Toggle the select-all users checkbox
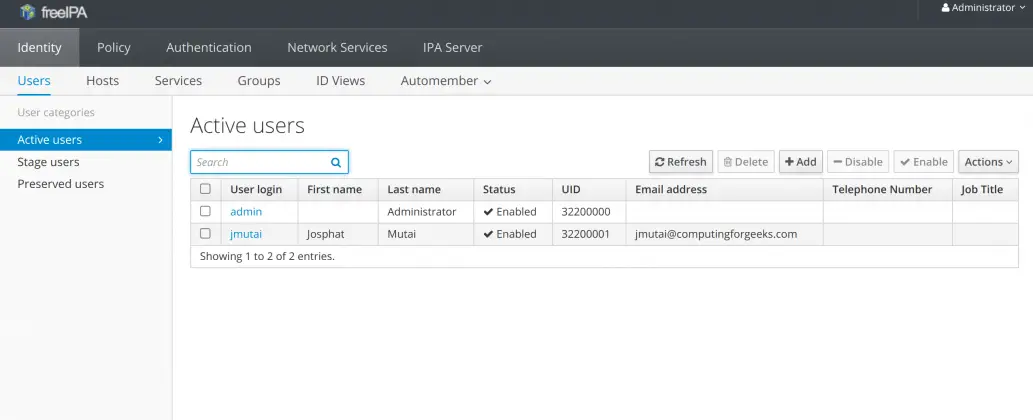This screenshot has height=420, width=1033. (x=206, y=189)
